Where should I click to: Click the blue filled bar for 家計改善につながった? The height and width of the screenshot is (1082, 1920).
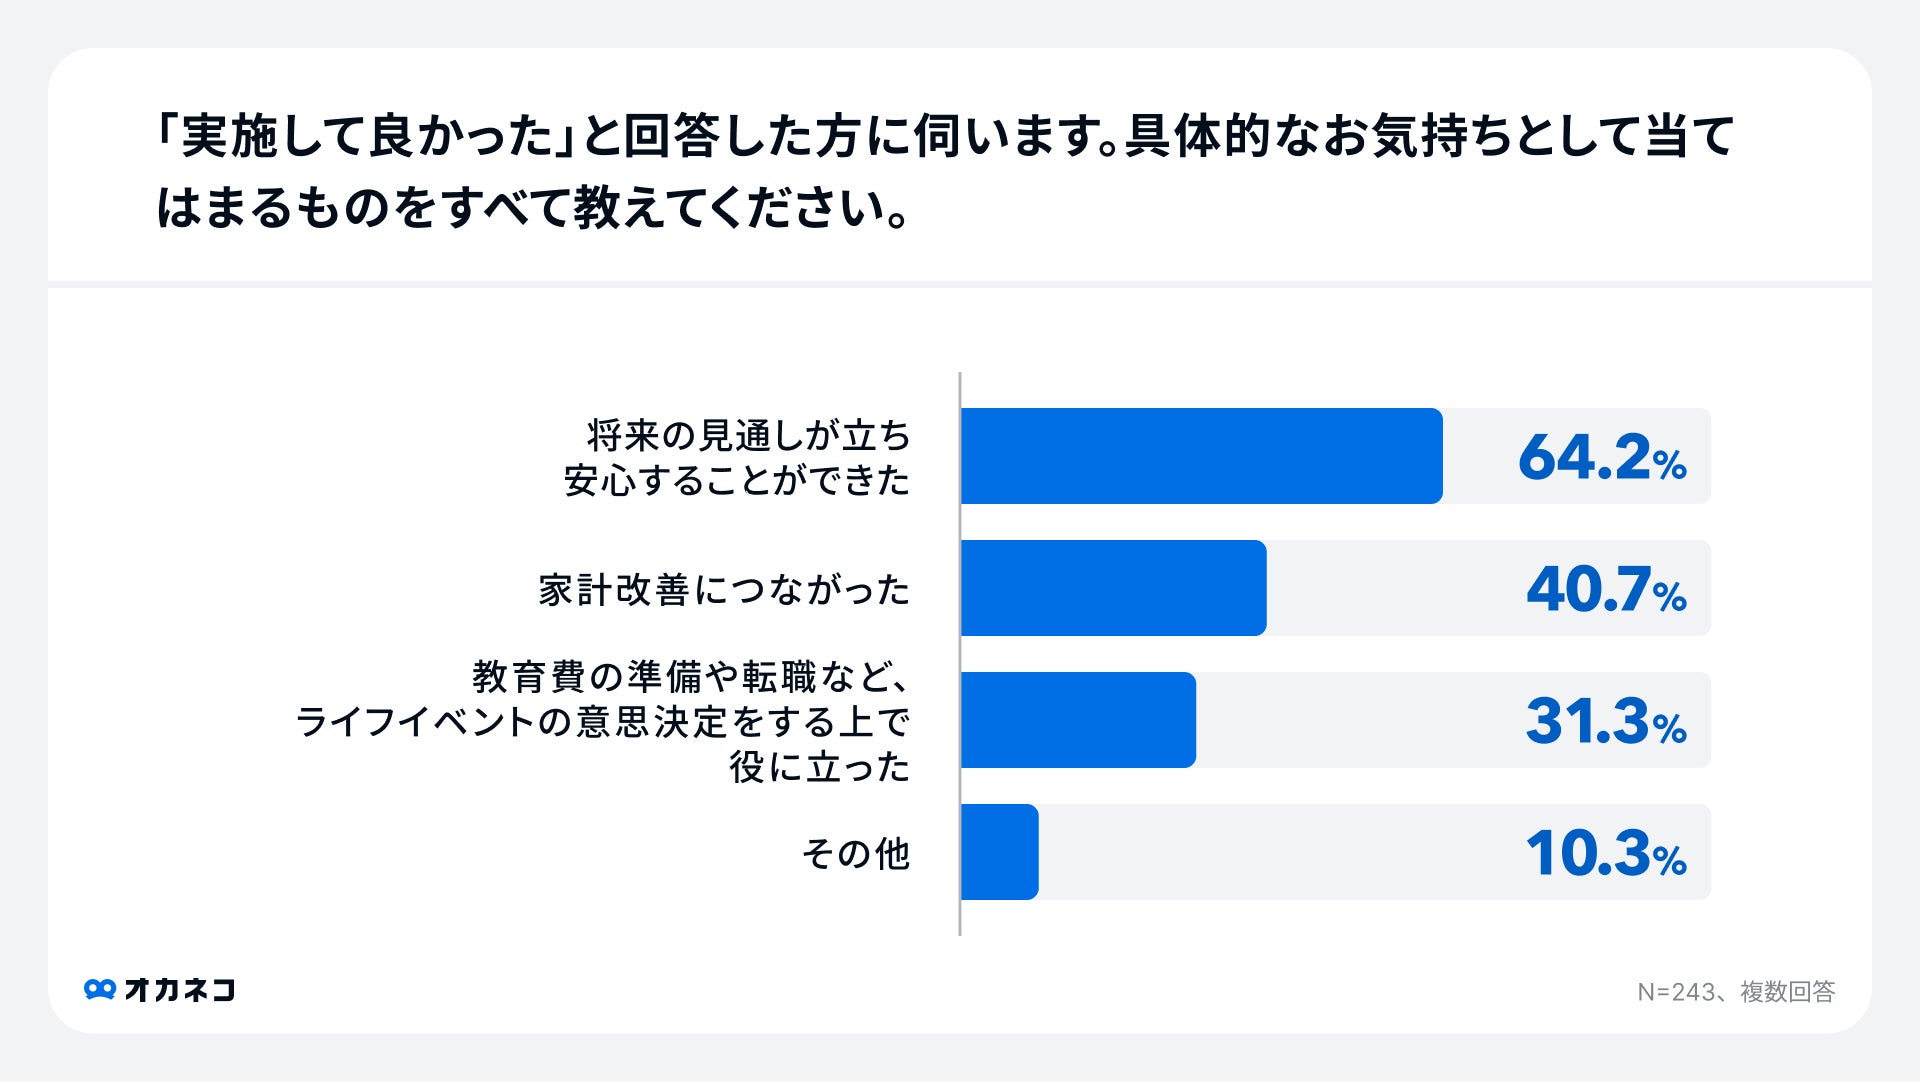point(1113,588)
